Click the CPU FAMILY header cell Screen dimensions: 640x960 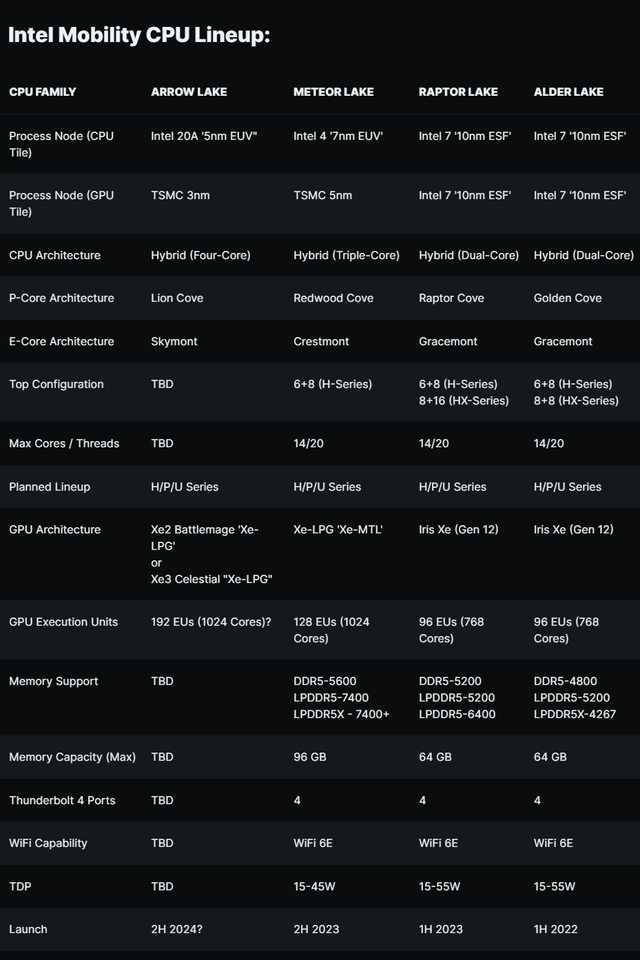(x=43, y=92)
